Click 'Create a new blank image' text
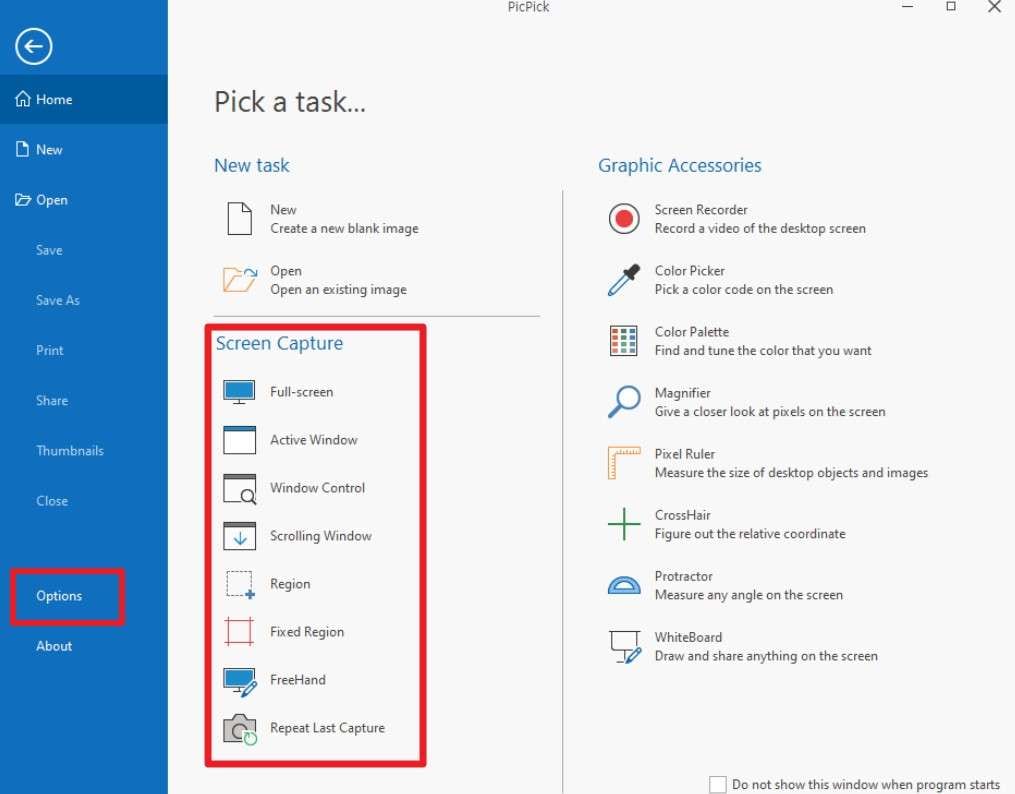The width and height of the screenshot is (1015, 794). tap(344, 228)
